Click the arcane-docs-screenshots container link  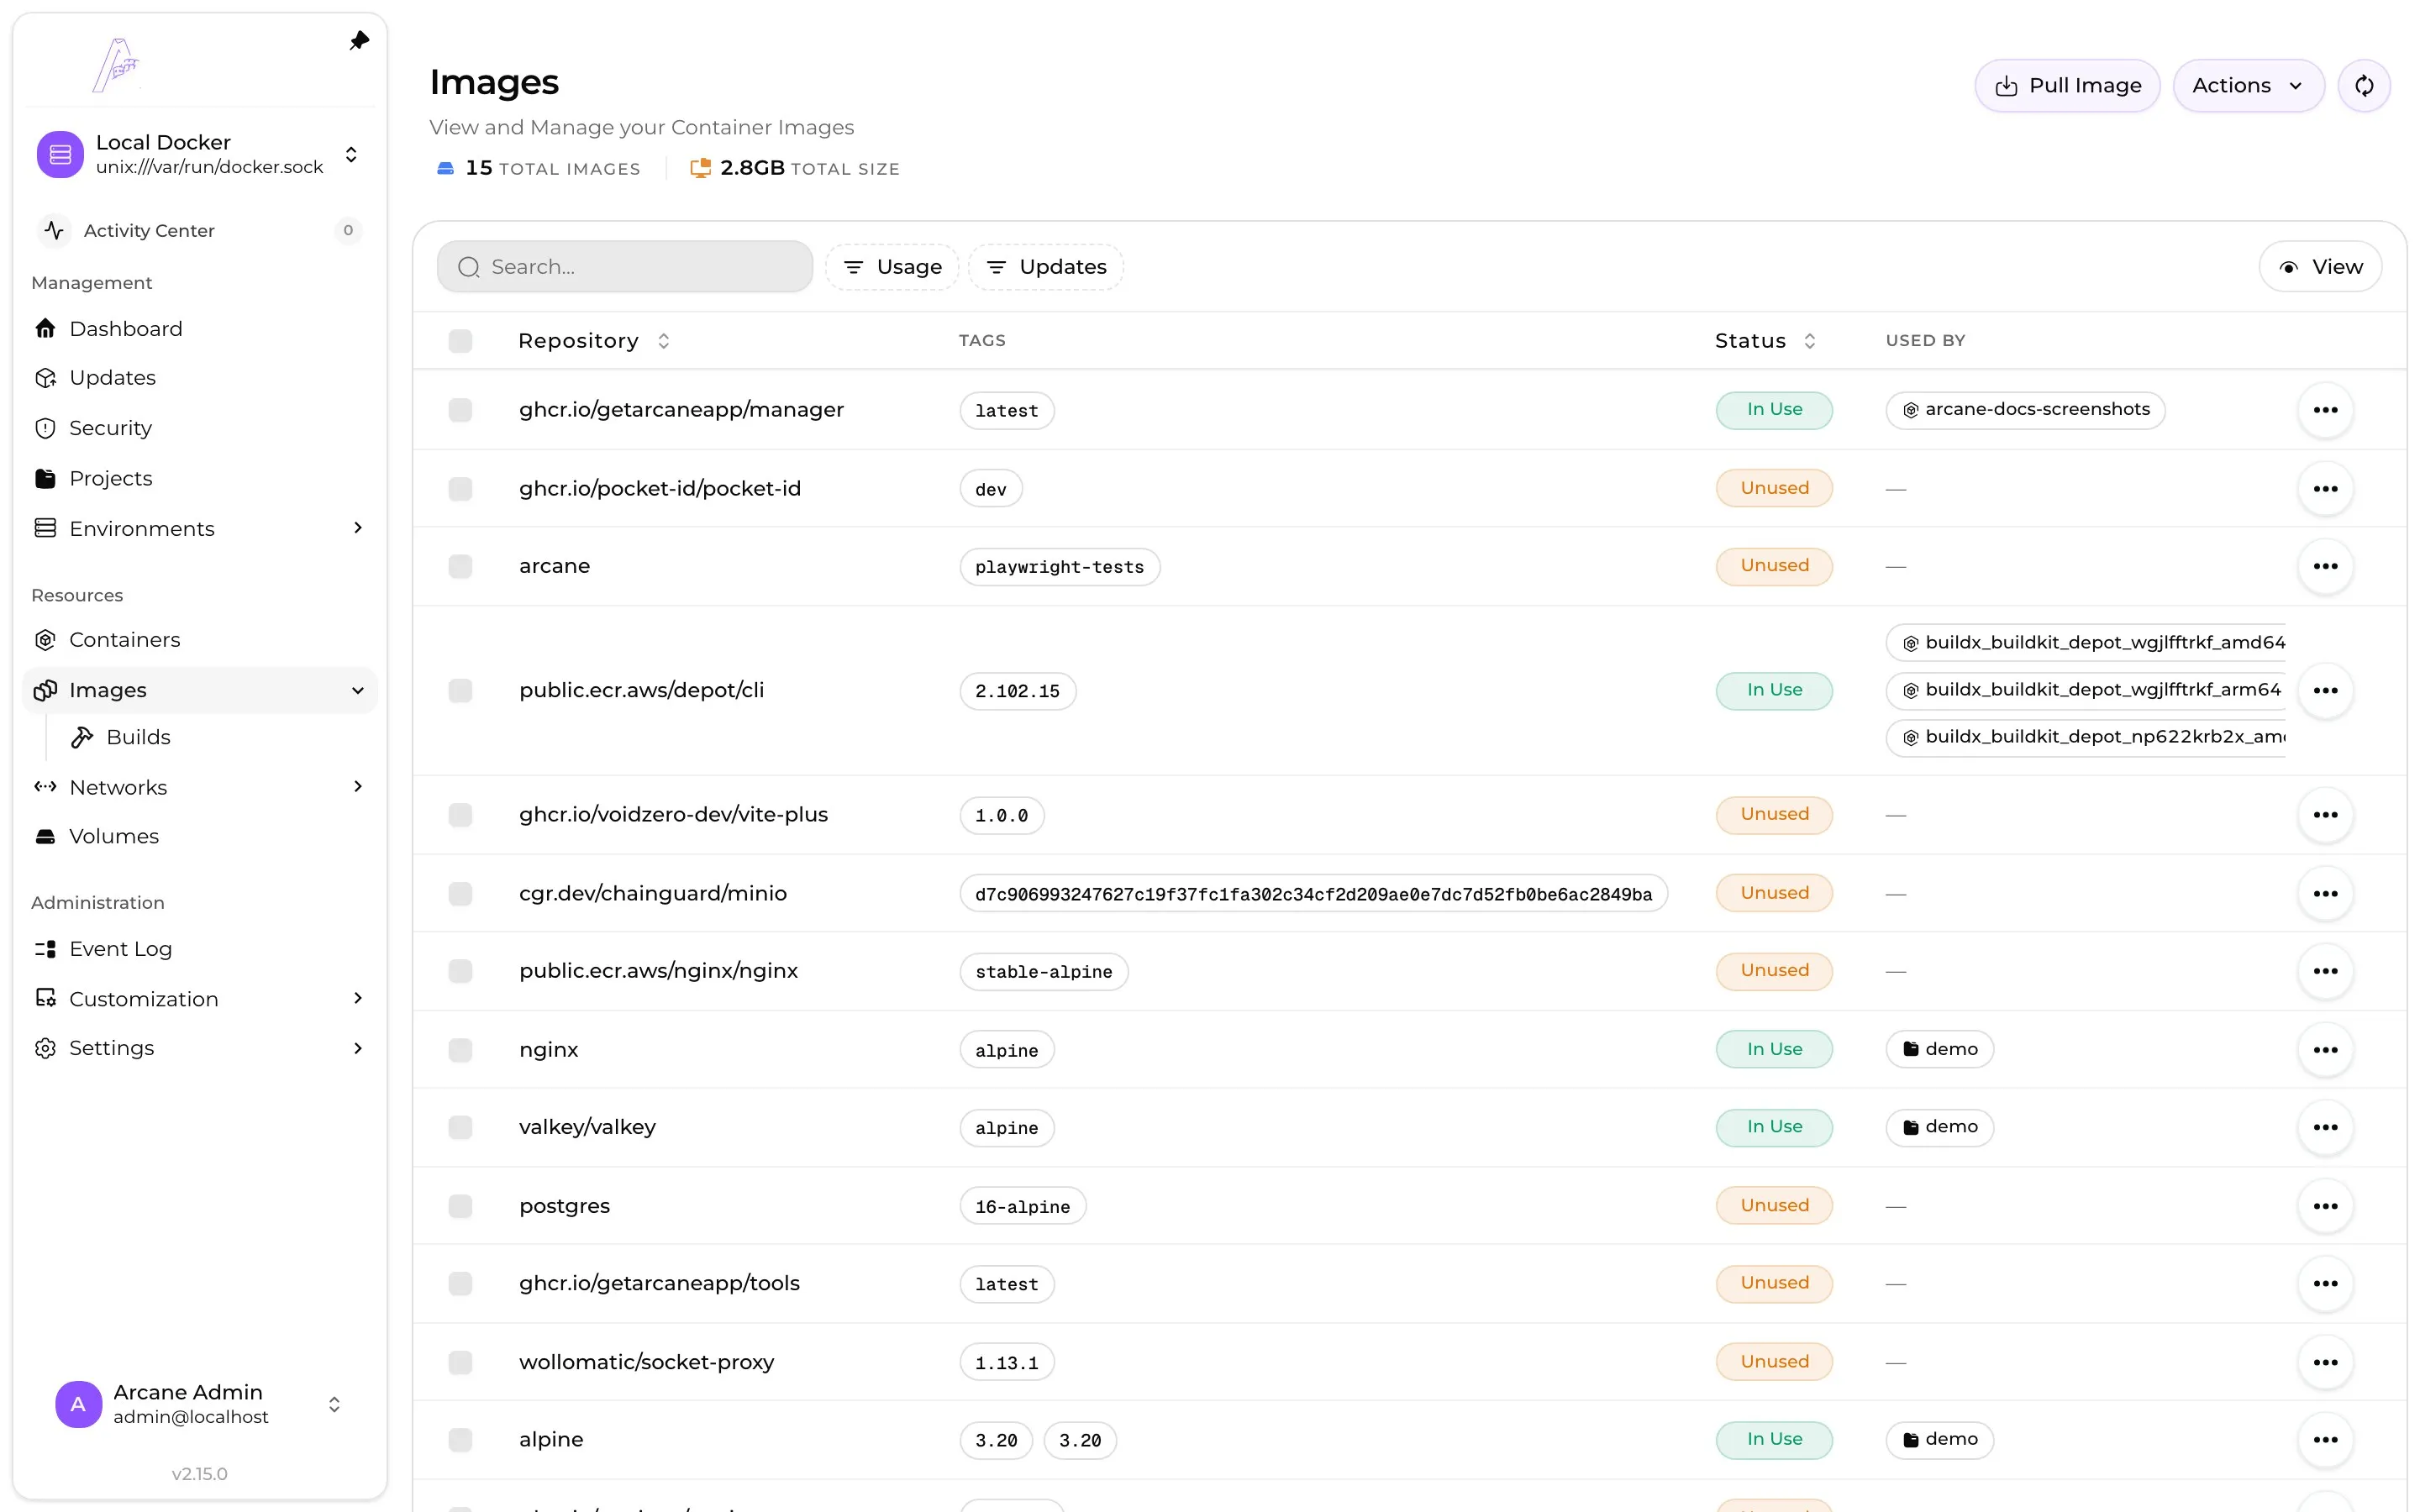tap(2025, 410)
